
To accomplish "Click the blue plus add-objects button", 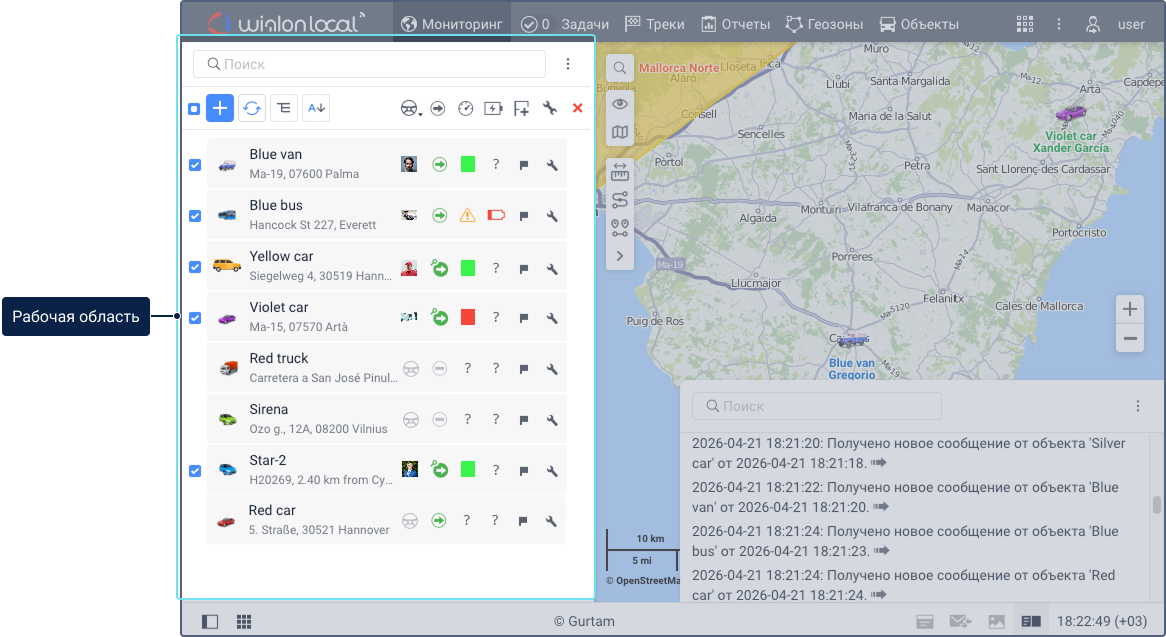I will click(220, 108).
